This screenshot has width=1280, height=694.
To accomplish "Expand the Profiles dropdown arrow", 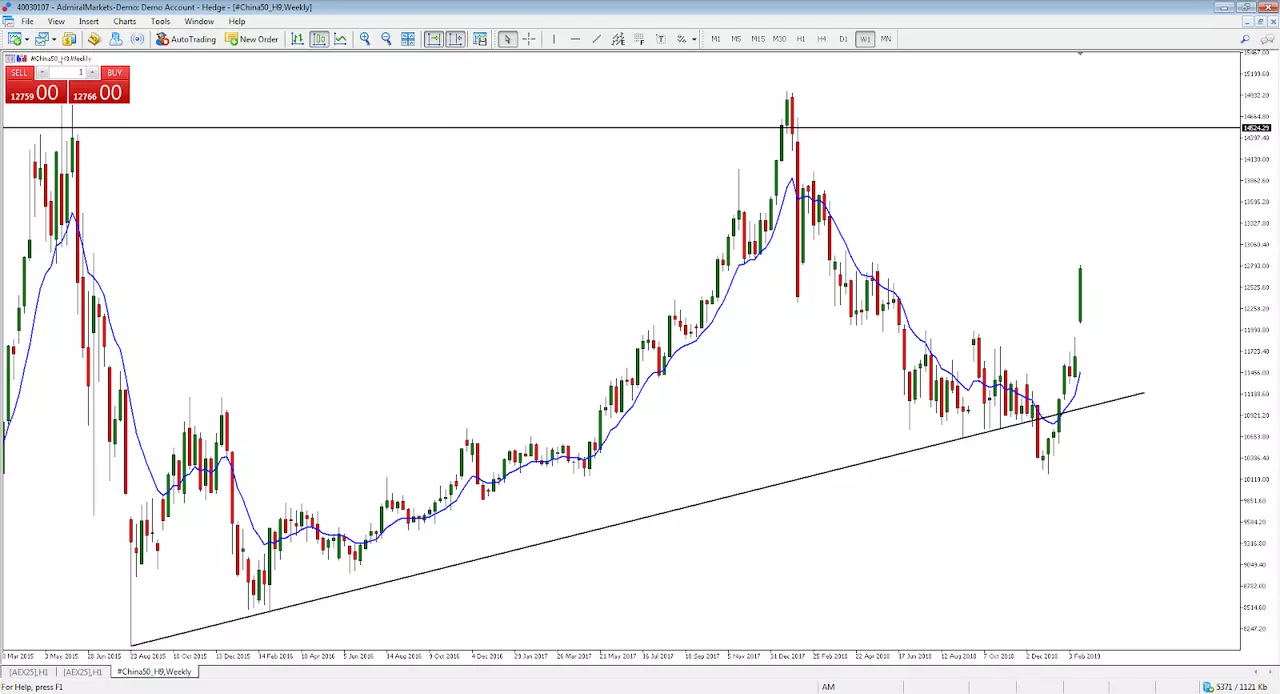I will [x=54, y=39].
